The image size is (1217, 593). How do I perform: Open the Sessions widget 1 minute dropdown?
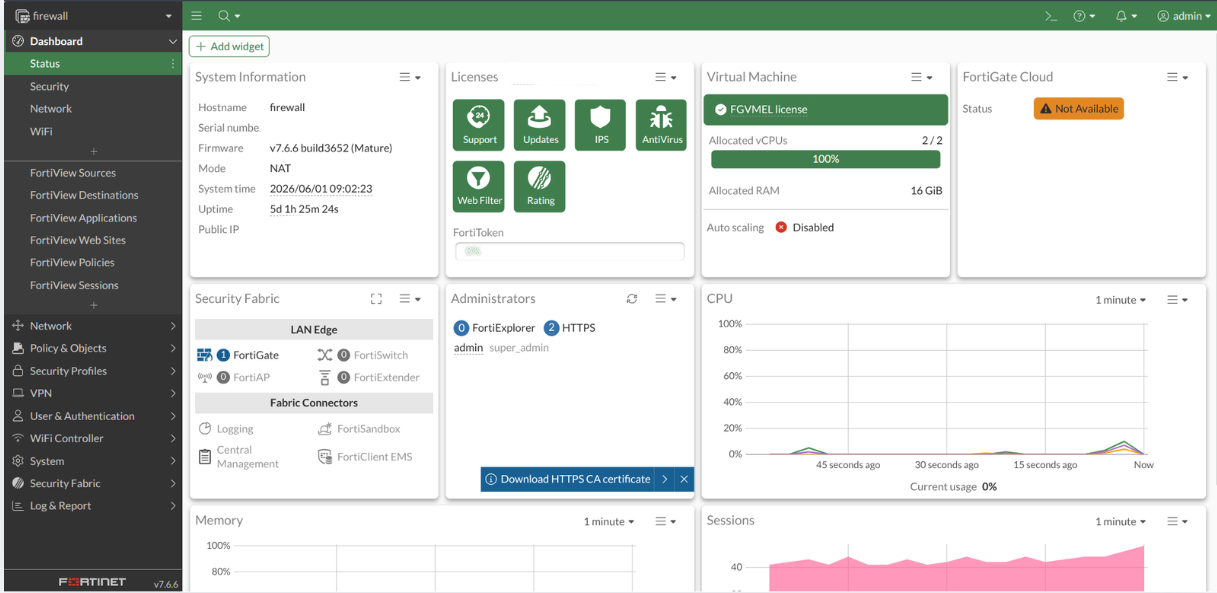[x=1120, y=522]
